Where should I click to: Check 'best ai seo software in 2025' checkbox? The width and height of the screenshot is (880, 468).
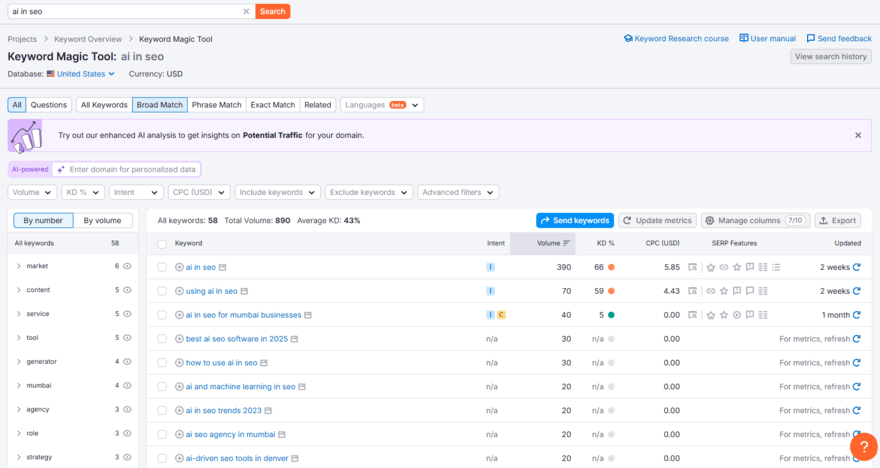162,339
